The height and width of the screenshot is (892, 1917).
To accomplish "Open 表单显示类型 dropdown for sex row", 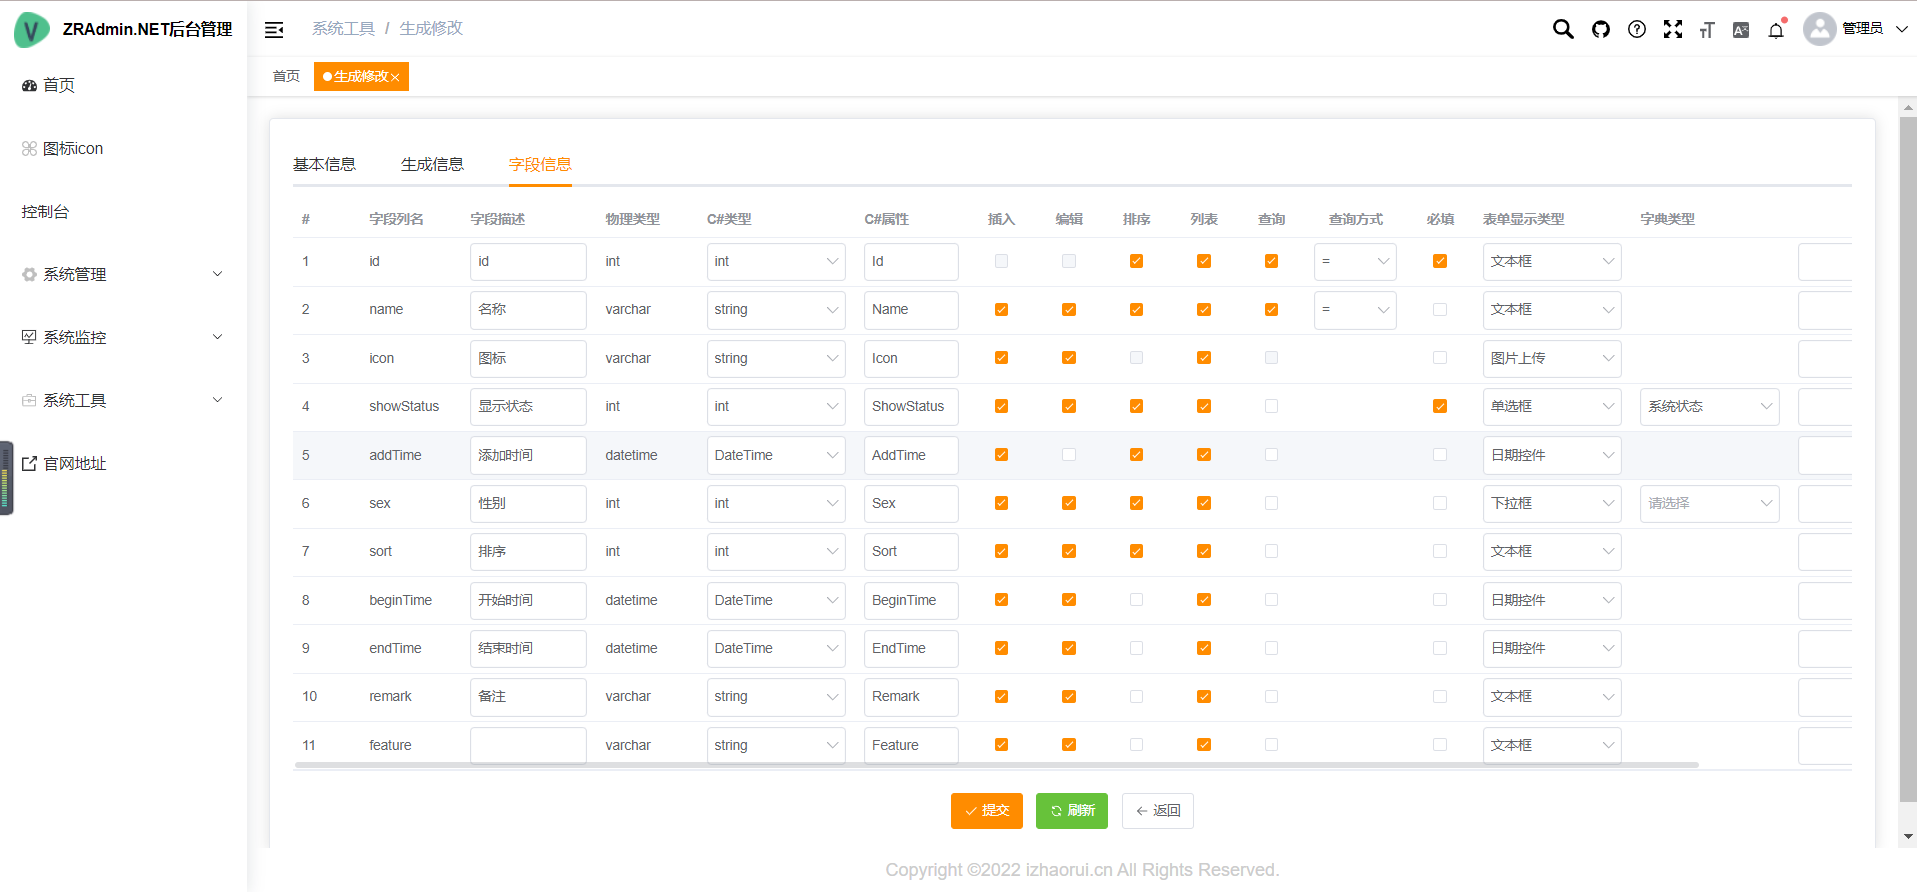I will pos(1551,503).
